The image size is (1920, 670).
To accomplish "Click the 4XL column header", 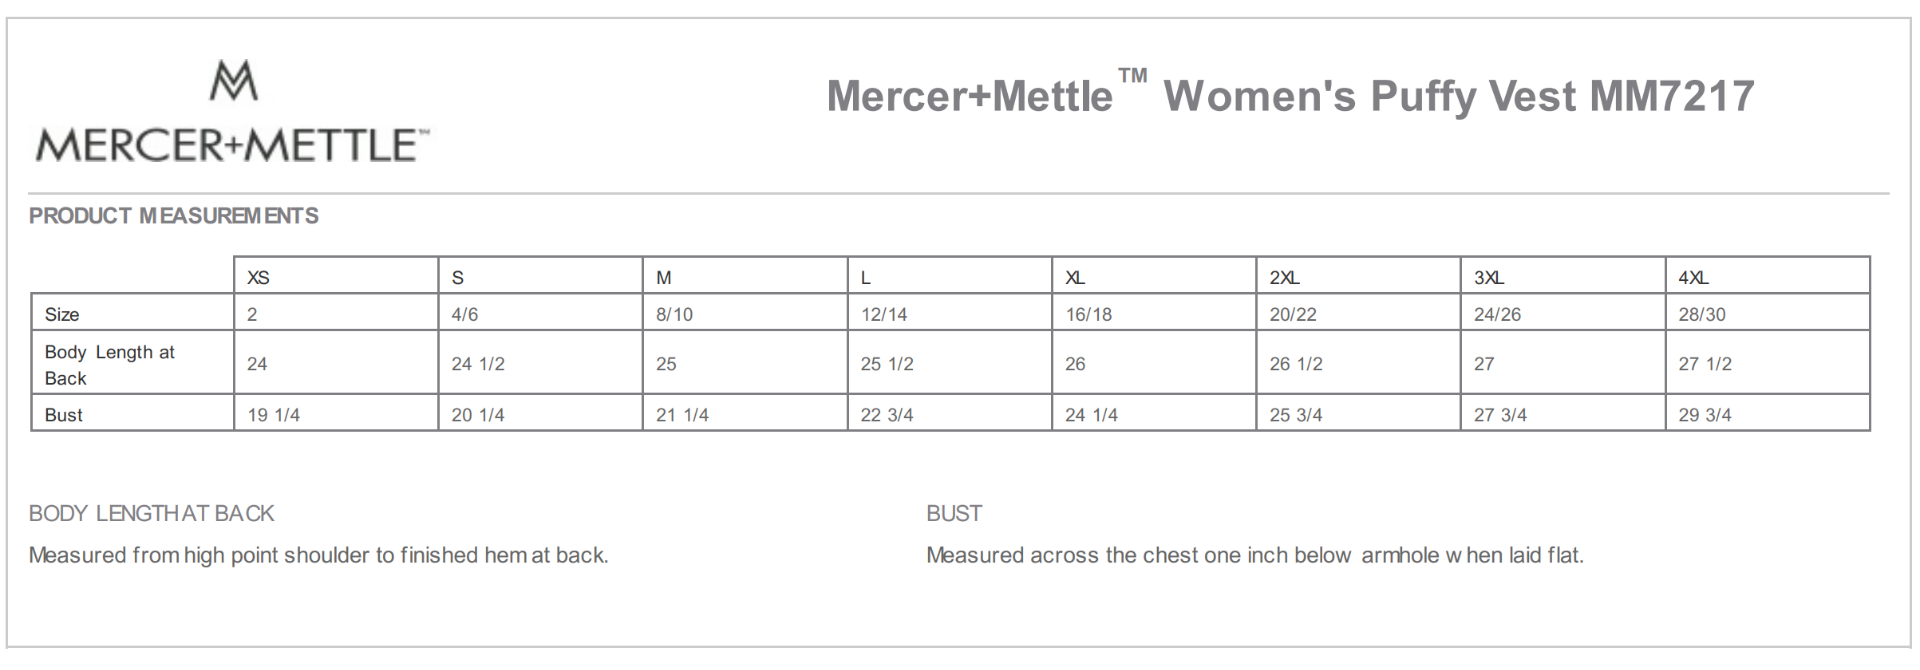I will pos(1693,278).
